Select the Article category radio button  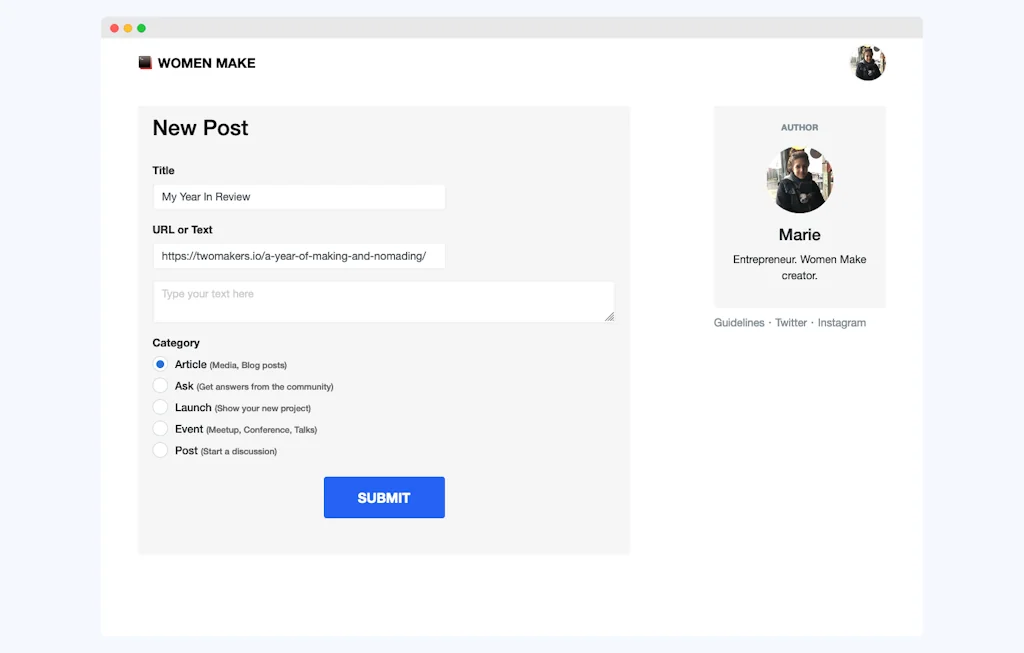(x=160, y=364)
